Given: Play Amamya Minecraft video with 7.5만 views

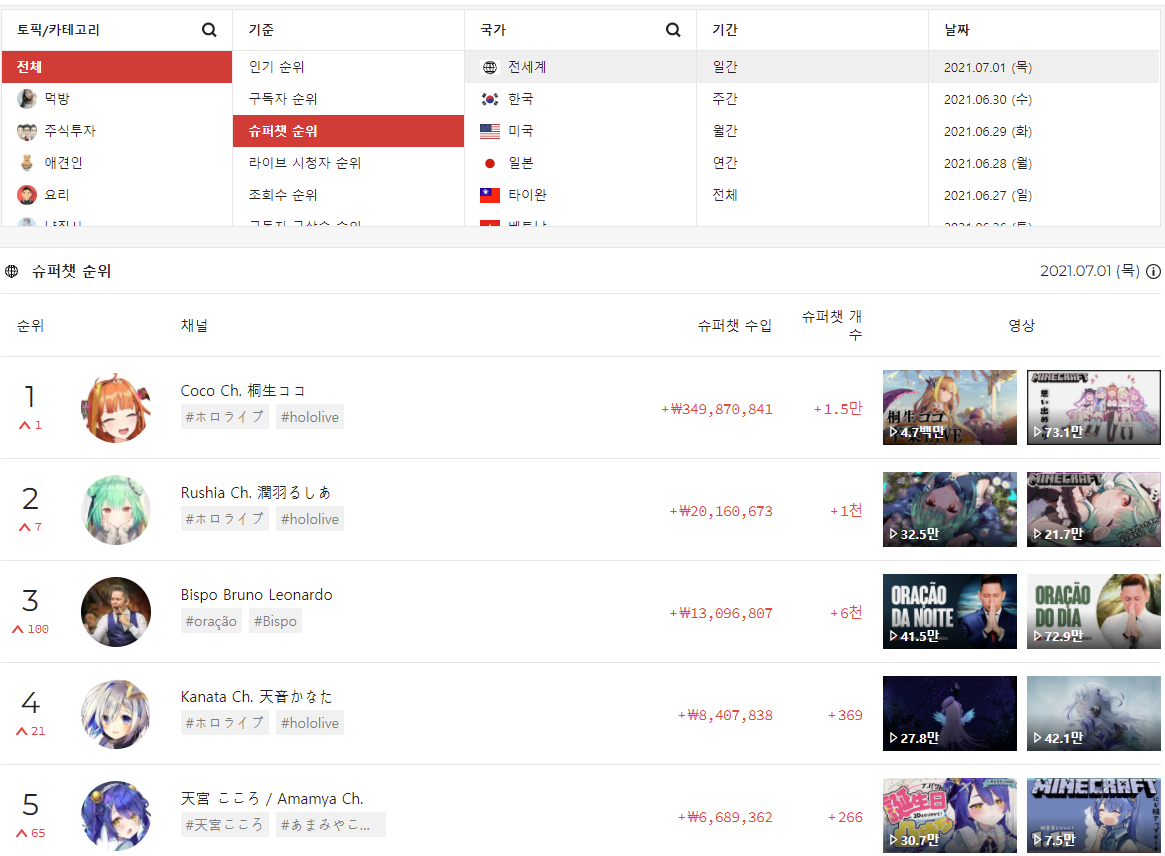Looking at the screenshot, I should tap(1094, 815).
